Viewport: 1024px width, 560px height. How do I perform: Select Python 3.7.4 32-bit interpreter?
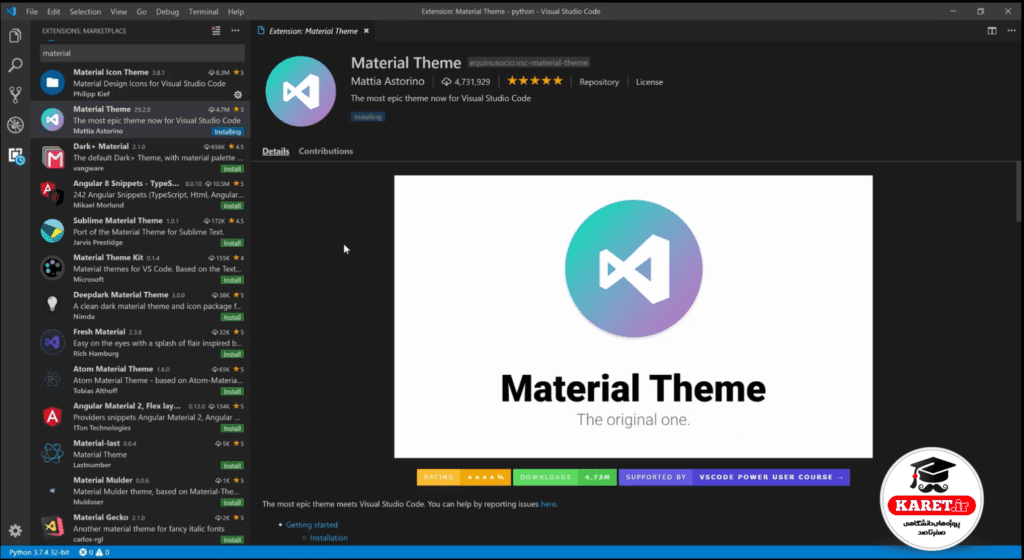coord(39,552)
